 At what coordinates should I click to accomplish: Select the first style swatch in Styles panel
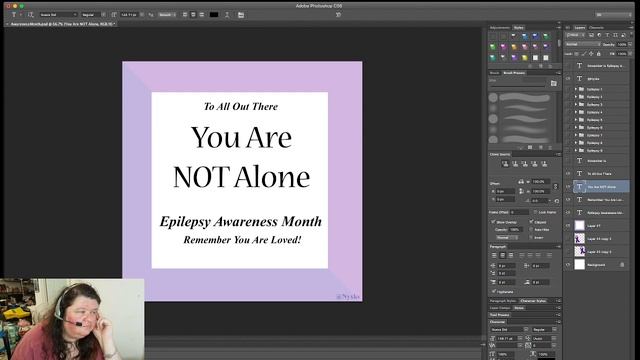pyautogui.click(x=493, y=37)
